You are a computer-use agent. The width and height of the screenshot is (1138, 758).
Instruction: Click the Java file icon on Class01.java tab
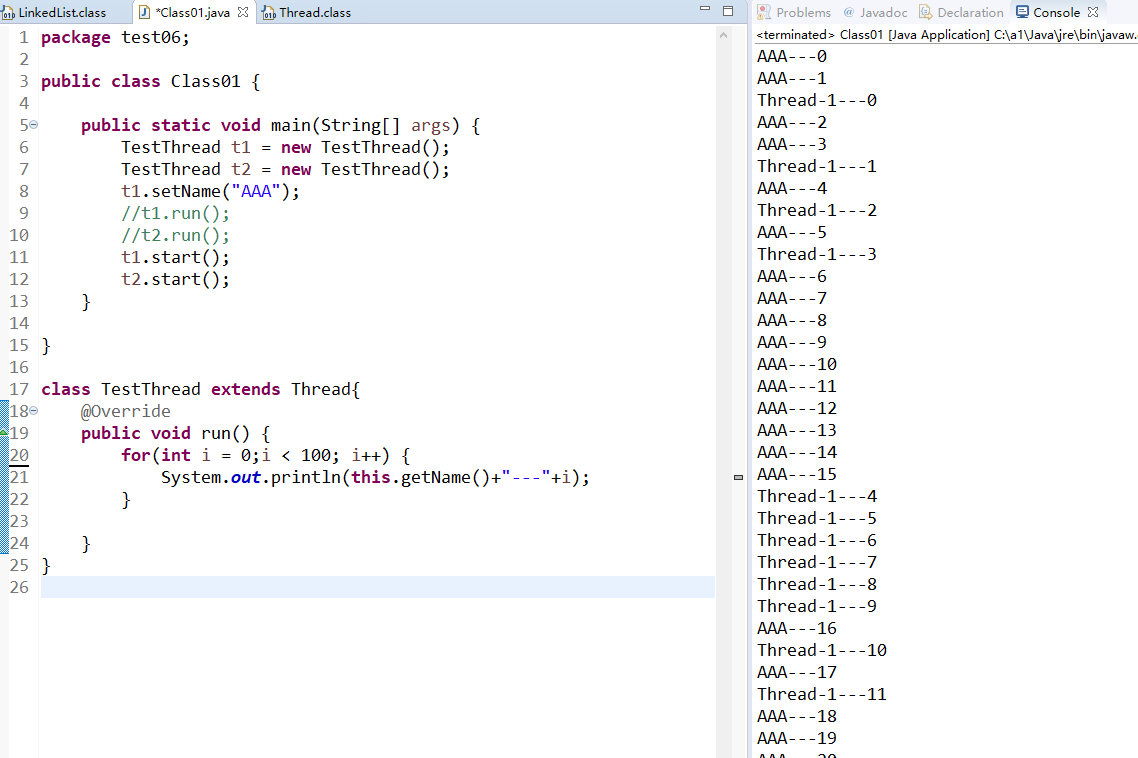click(x=144, y=12)
